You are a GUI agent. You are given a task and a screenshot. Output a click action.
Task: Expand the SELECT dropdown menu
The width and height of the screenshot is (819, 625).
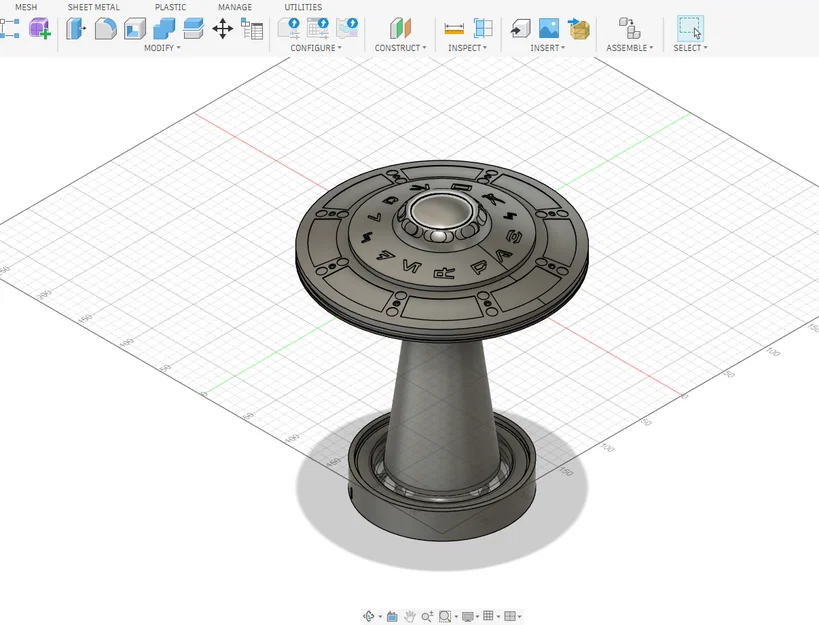pyautogui.click(x=690, y=48)
